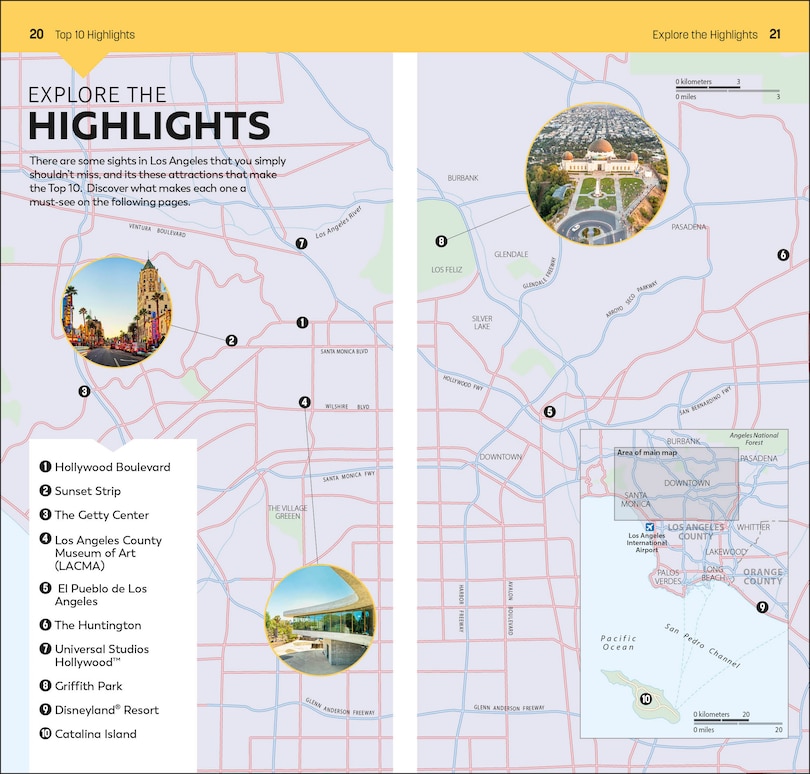This screenshot has width=810, height=774.
Task: Click the Hollywood street circular photo
Action: point(113,311)
